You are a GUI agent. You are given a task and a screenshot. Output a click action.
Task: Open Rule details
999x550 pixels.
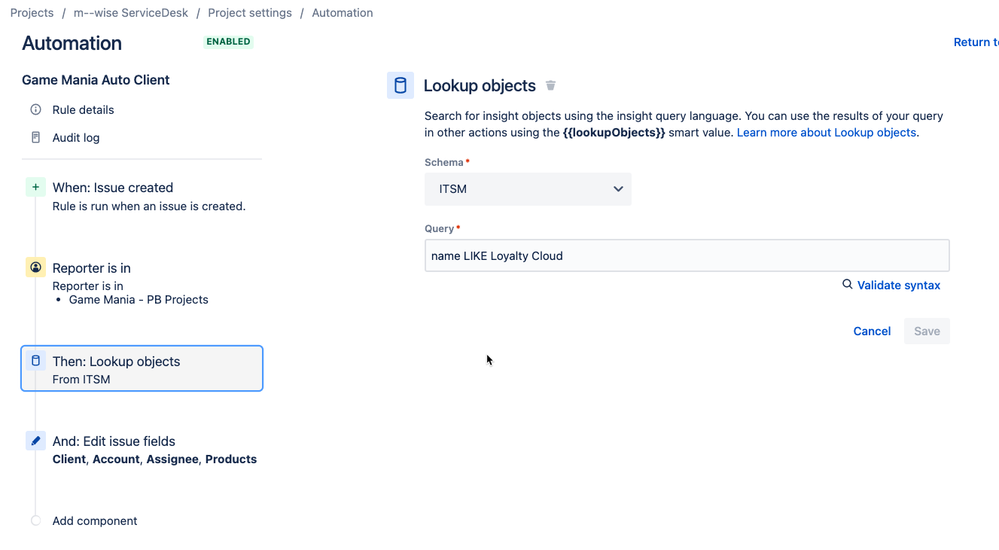point(83,110)
